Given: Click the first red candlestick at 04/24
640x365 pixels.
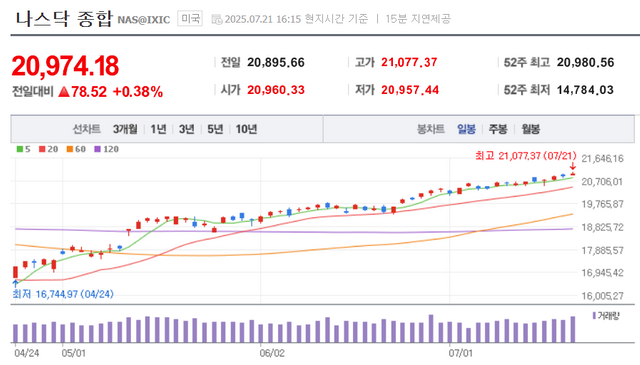Looking at the screenshot, I should [x=16, y=272].
